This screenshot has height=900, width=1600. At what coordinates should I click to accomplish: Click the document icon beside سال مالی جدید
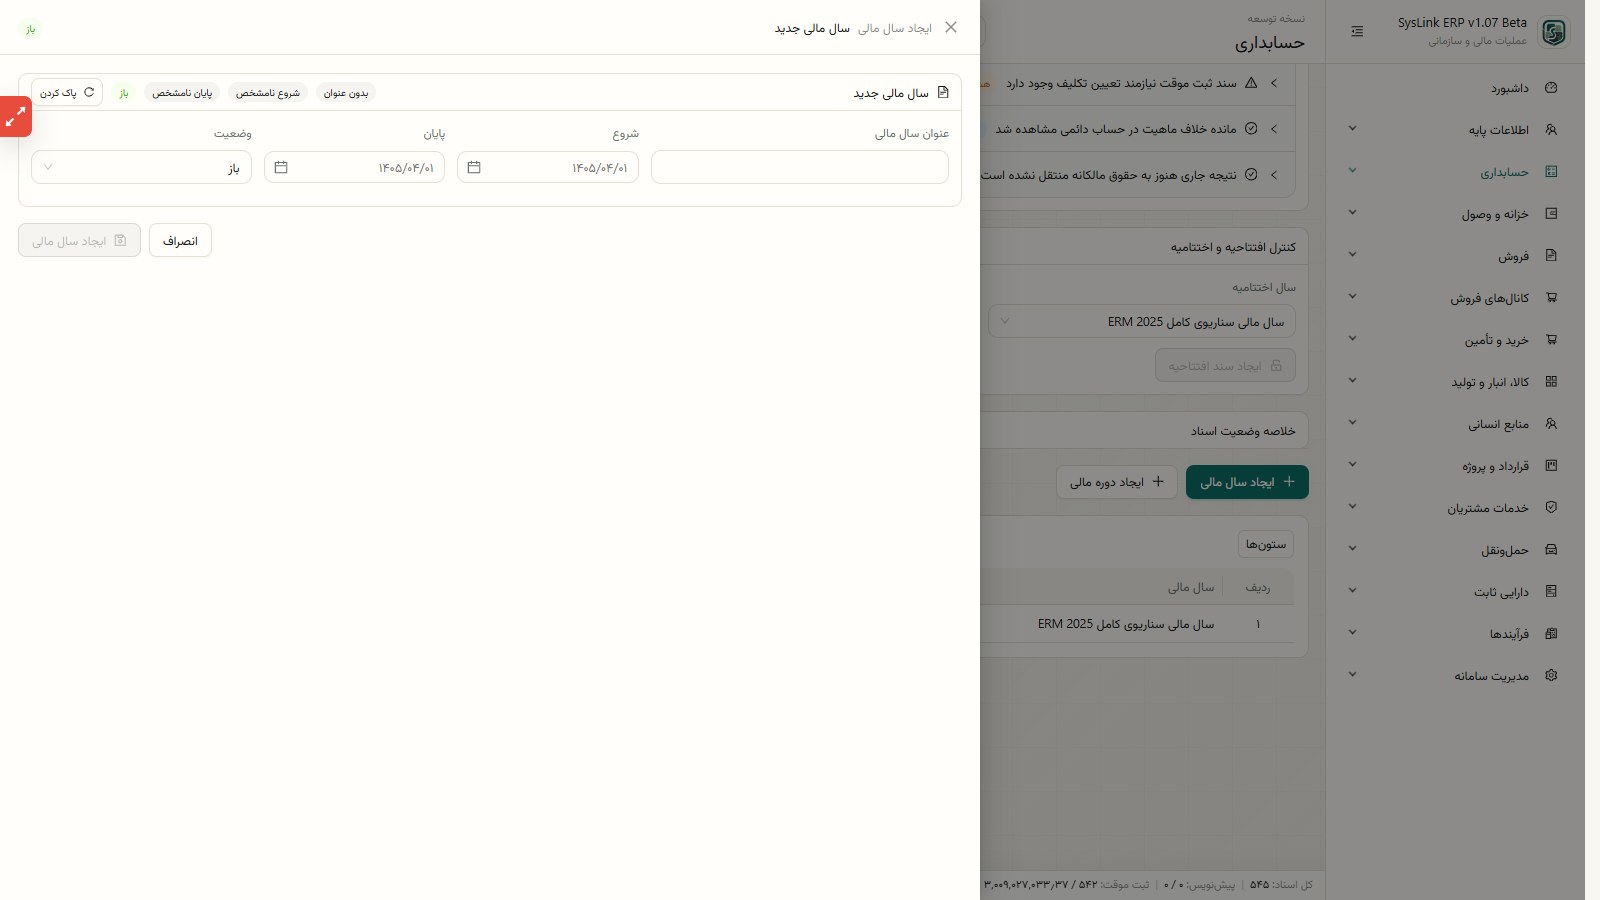[942, 92]
